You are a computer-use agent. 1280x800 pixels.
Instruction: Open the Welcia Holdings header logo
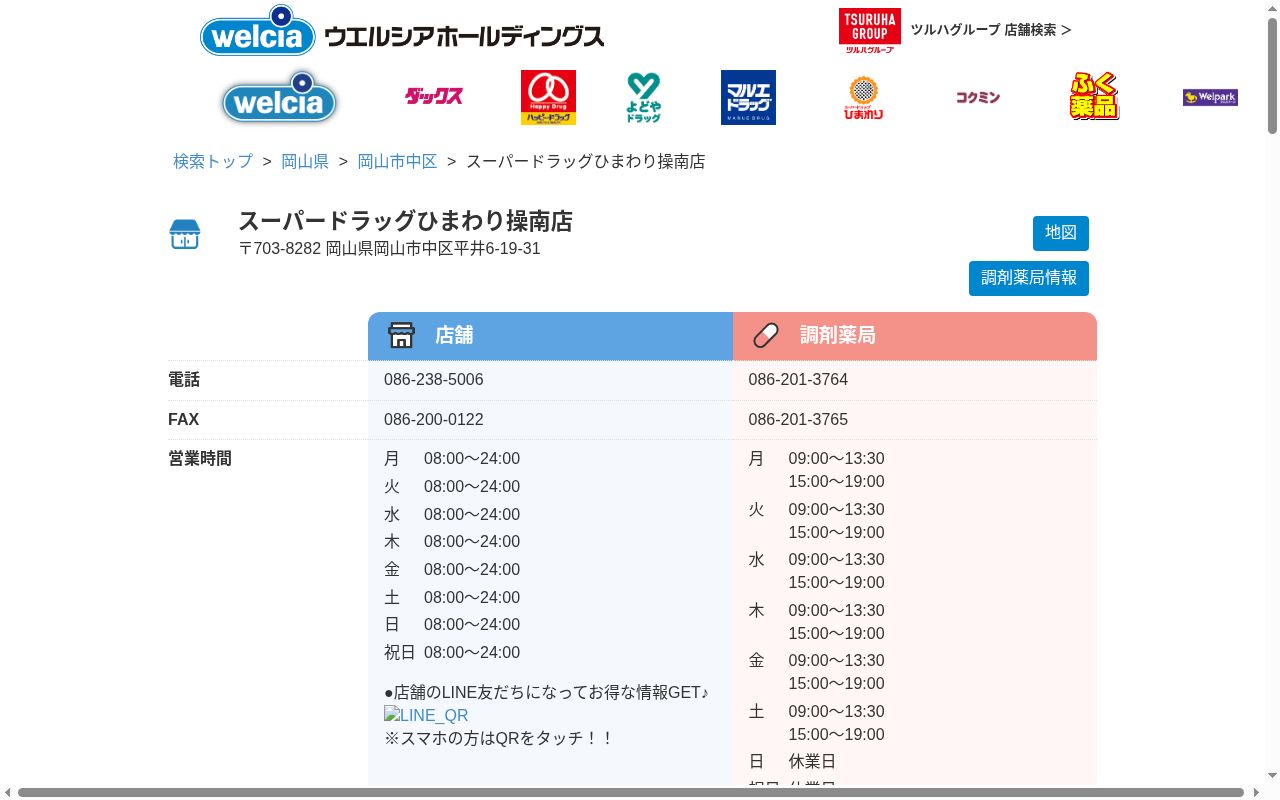(402, 31)
